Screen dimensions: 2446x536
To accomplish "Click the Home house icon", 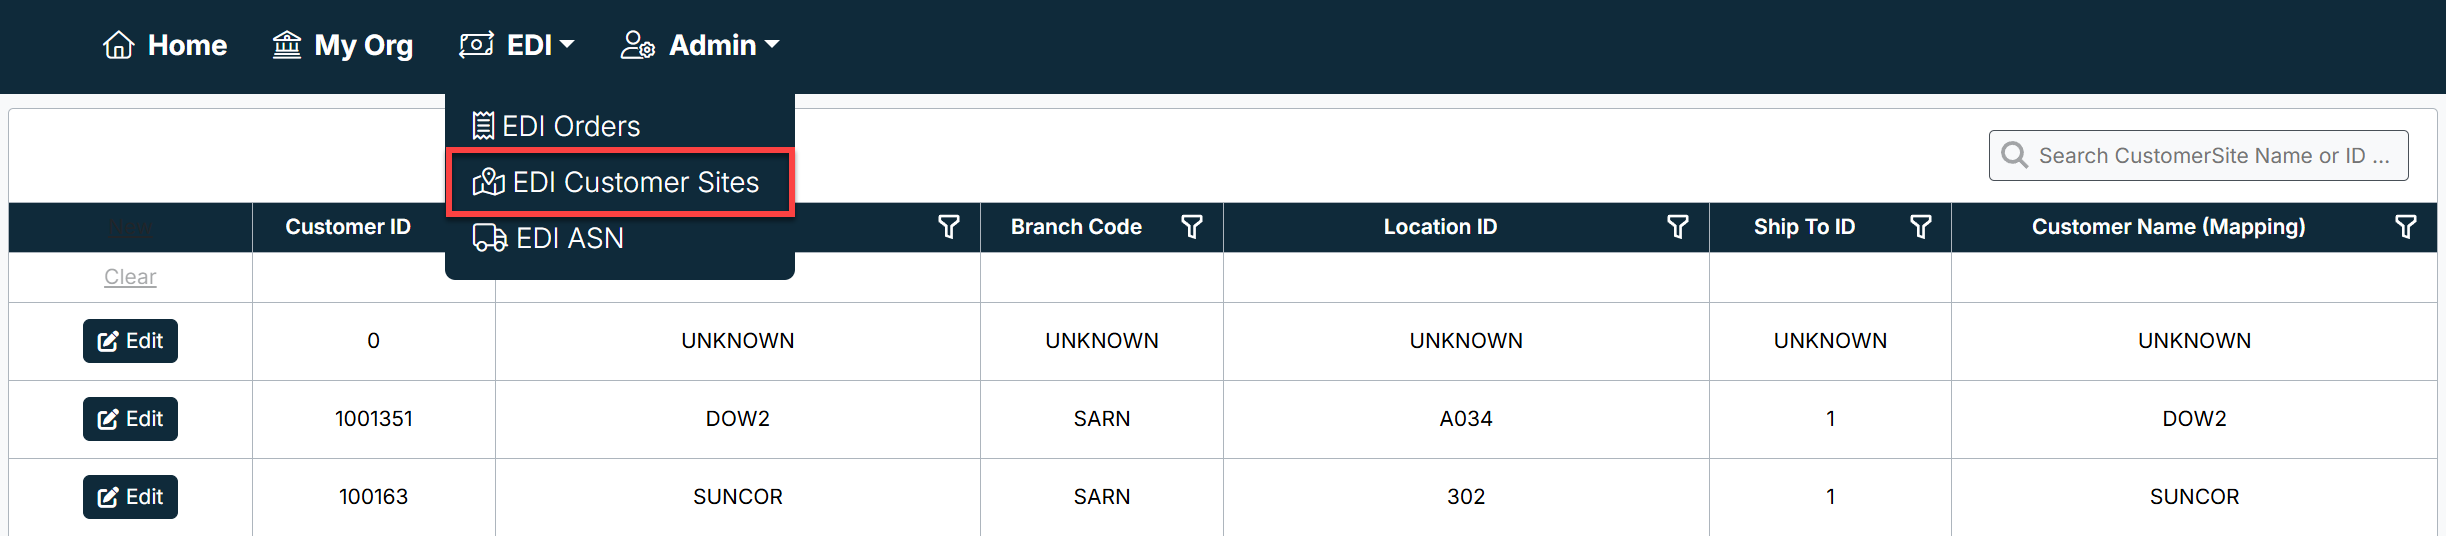I will point(119,45).
